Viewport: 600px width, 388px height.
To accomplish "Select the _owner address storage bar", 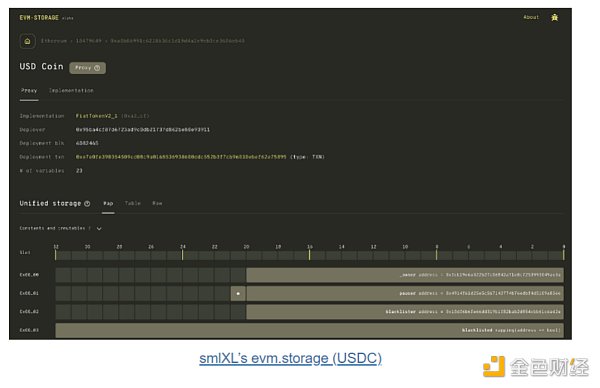I will (x=405, y=275).
